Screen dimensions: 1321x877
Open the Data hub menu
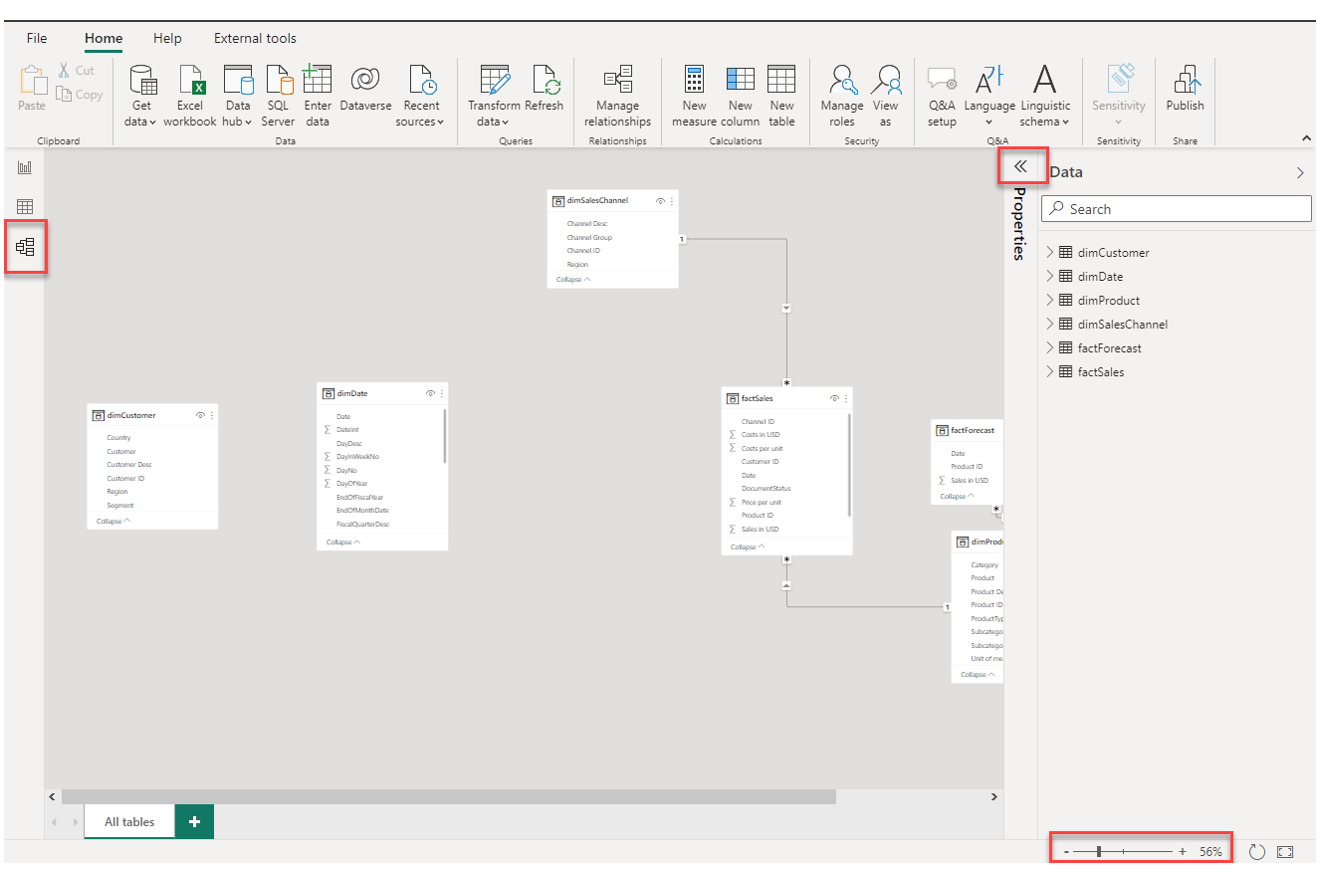pyautogui.click(x=238, y=97)
